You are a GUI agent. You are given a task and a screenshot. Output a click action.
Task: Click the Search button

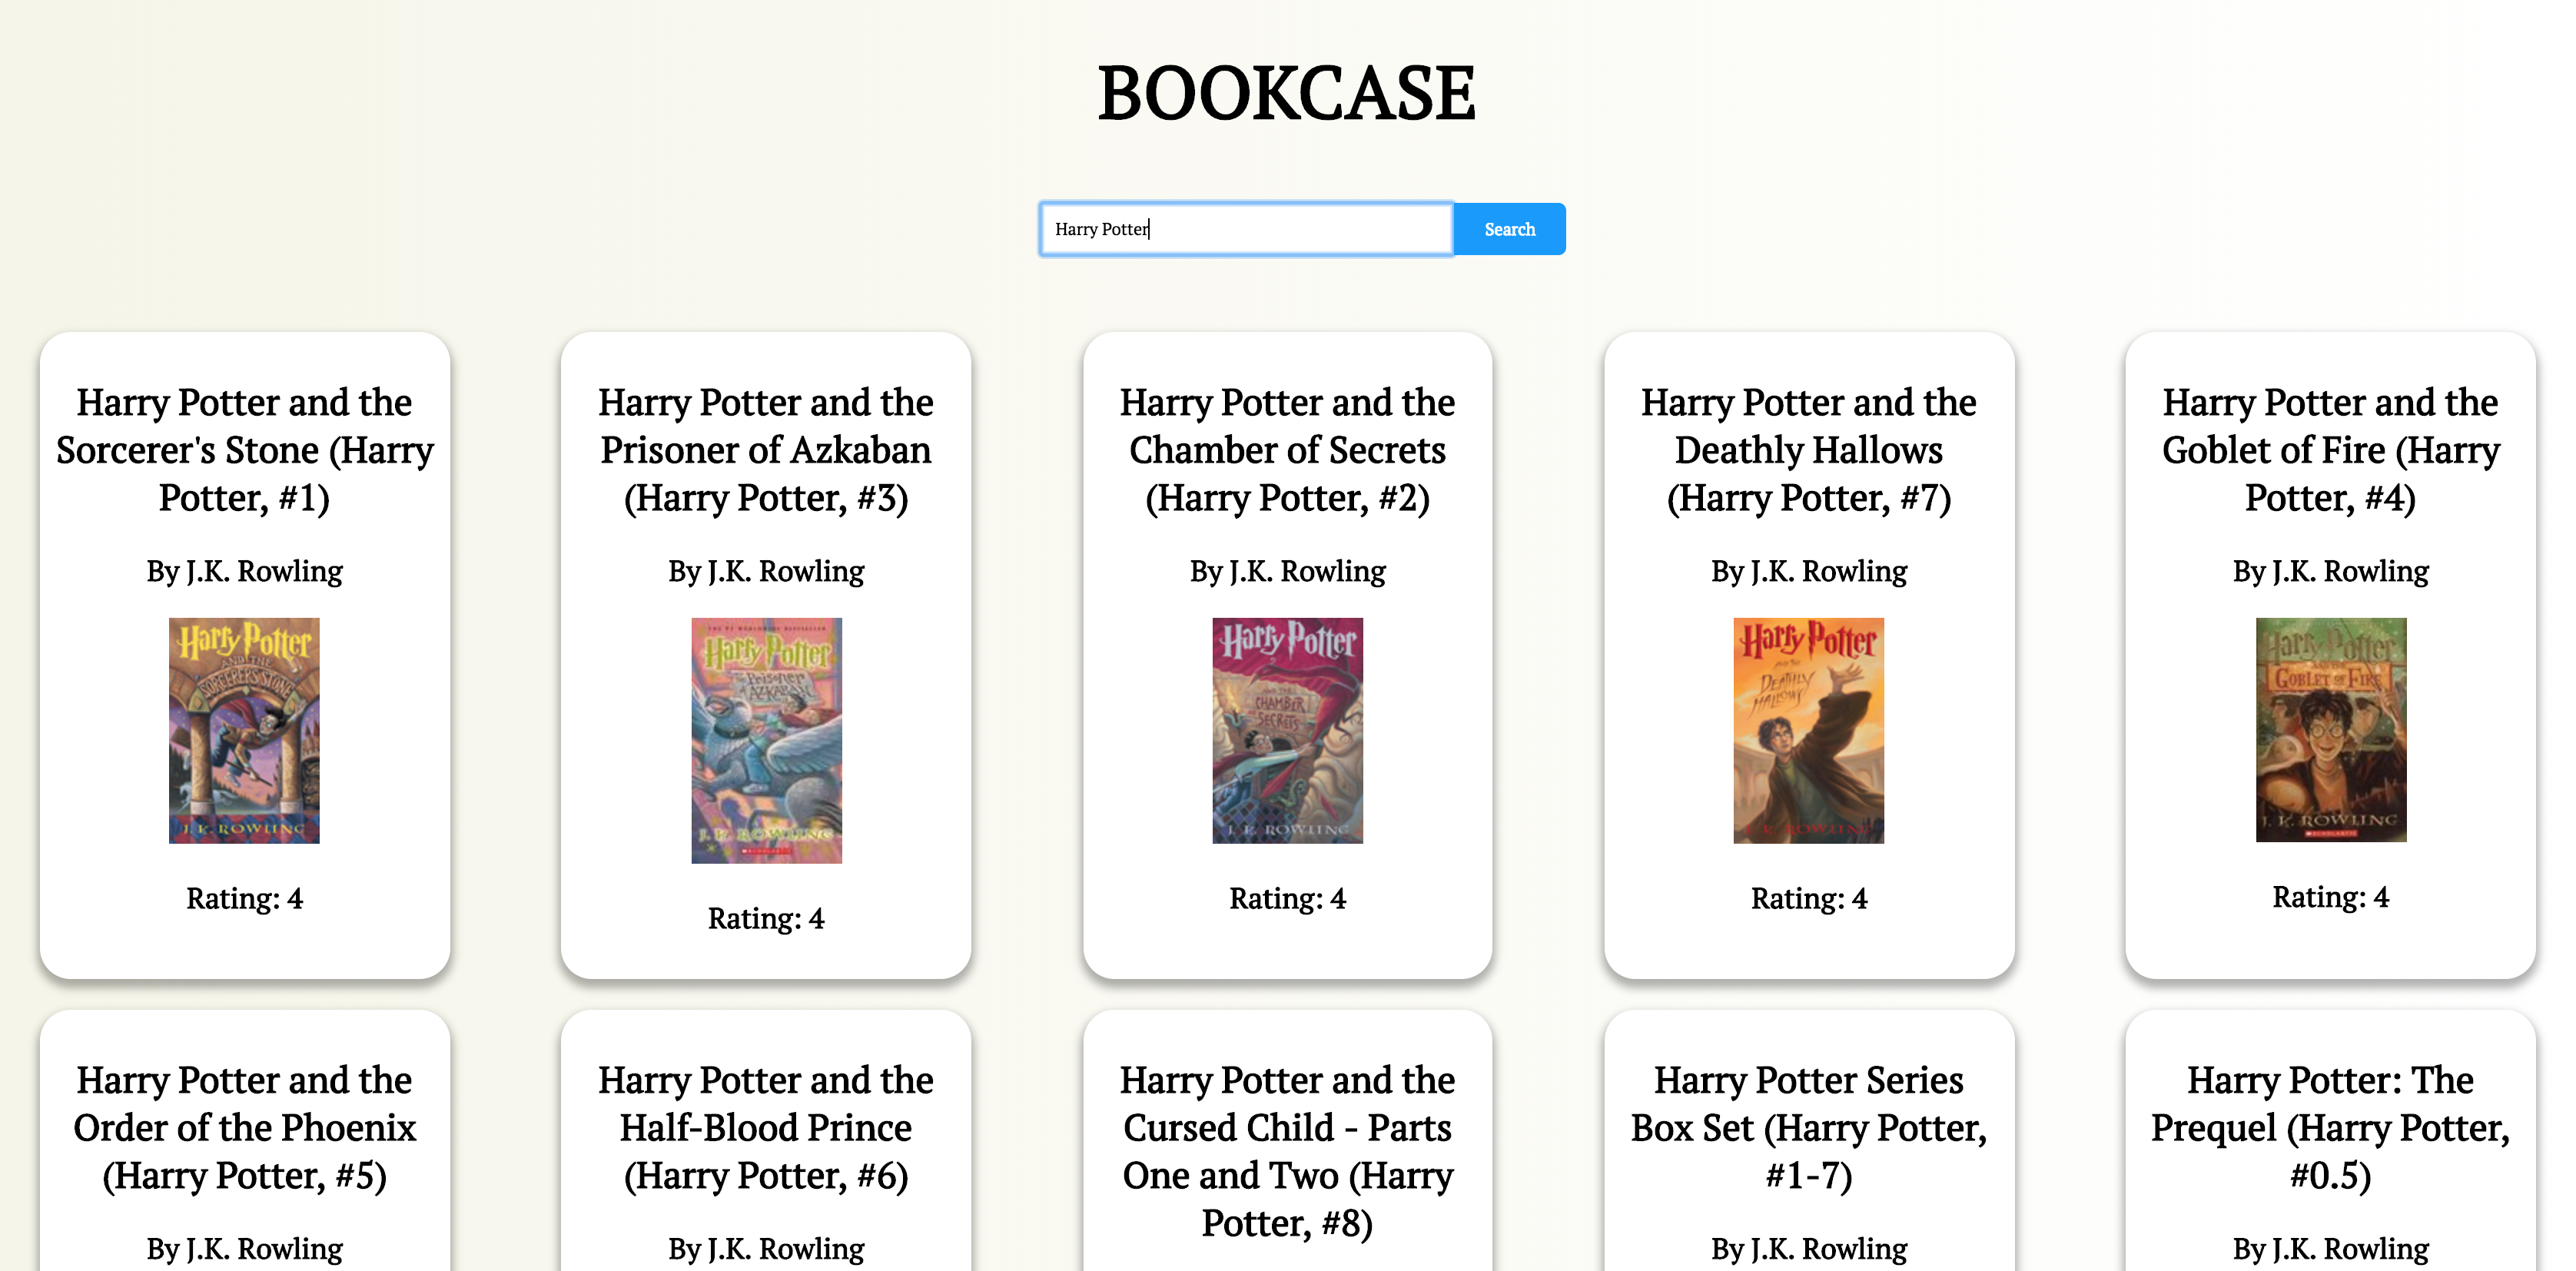(1508, 228)
